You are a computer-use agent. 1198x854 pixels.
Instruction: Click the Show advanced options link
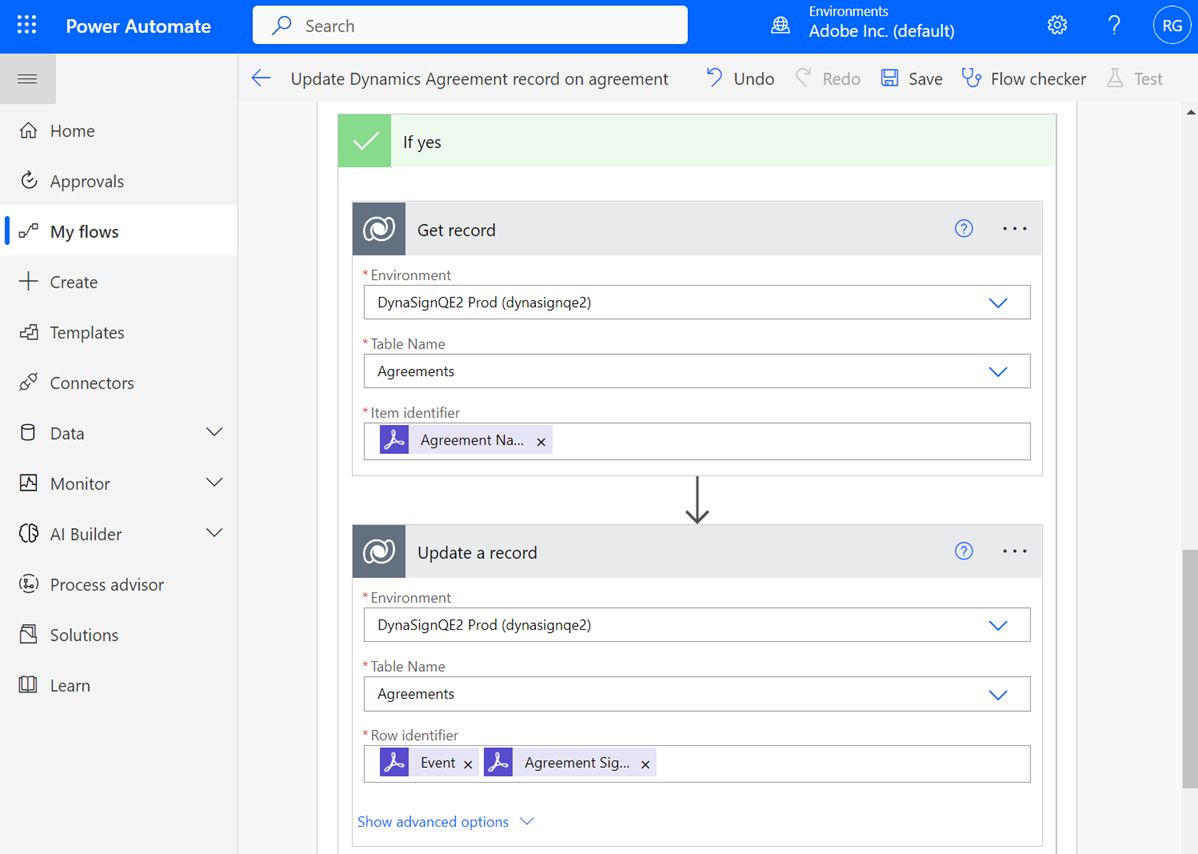[432, 821]
